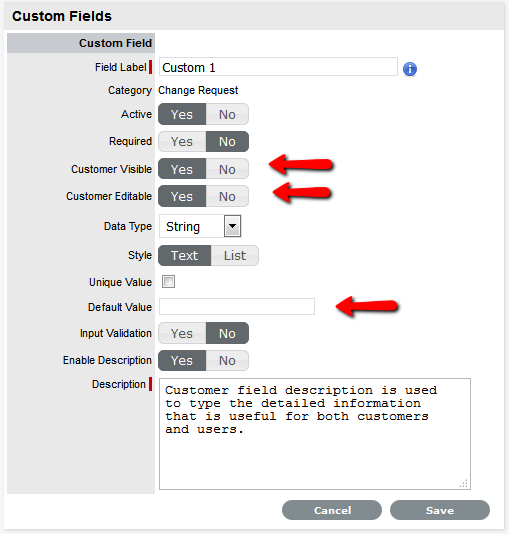
Task: Click into the Description text area
Action: (x=315, y=434)
